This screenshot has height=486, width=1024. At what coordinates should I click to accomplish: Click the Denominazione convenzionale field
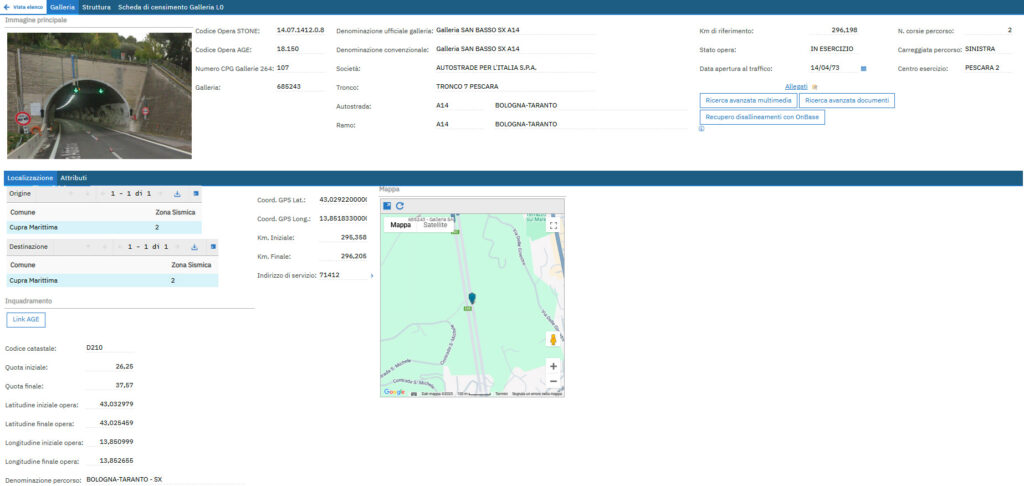(x=515, y=49)
